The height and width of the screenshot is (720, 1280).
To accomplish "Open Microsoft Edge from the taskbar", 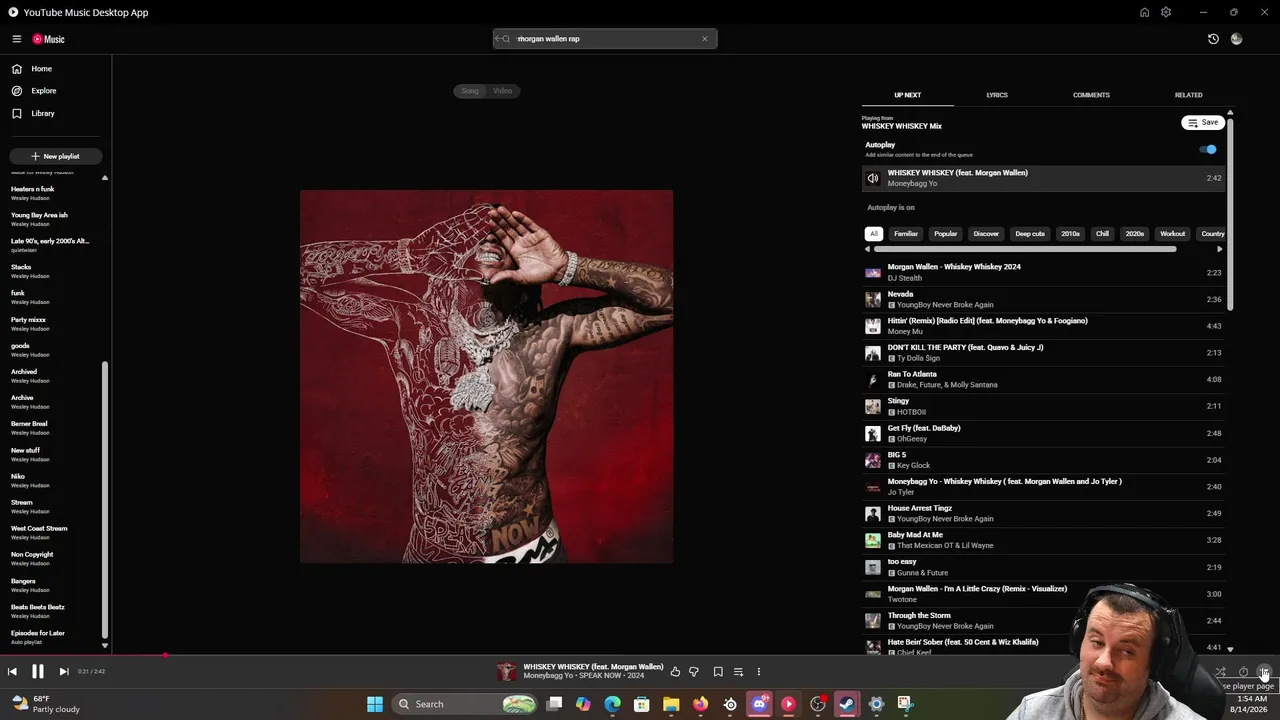I will pyautogui.click(x=612, y=704).
